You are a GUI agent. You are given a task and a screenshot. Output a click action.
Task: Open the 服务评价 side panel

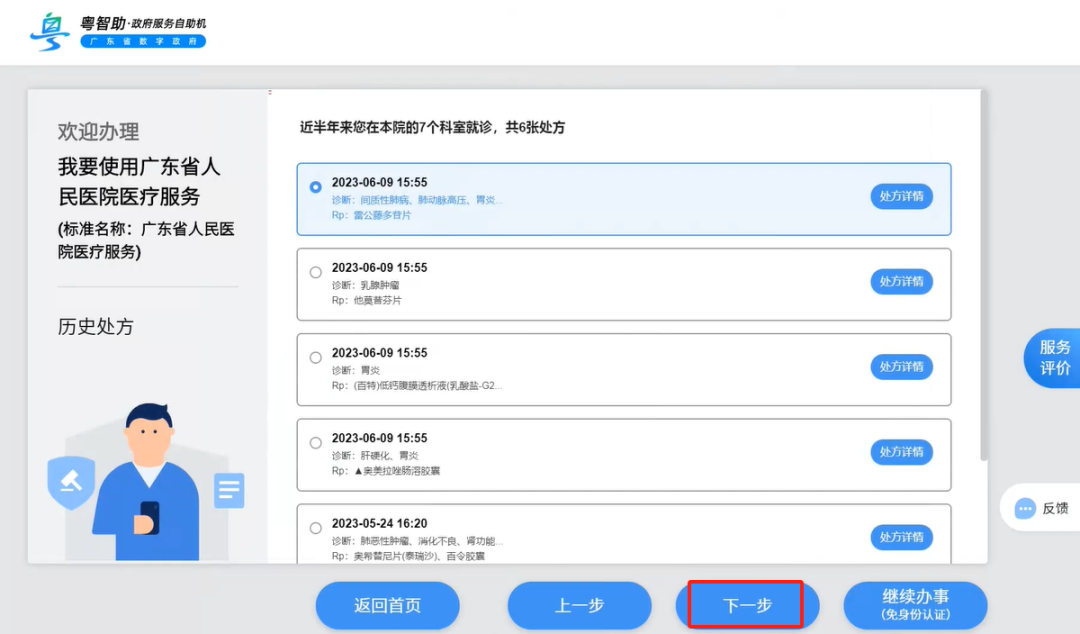click(x=1055, y=358)
